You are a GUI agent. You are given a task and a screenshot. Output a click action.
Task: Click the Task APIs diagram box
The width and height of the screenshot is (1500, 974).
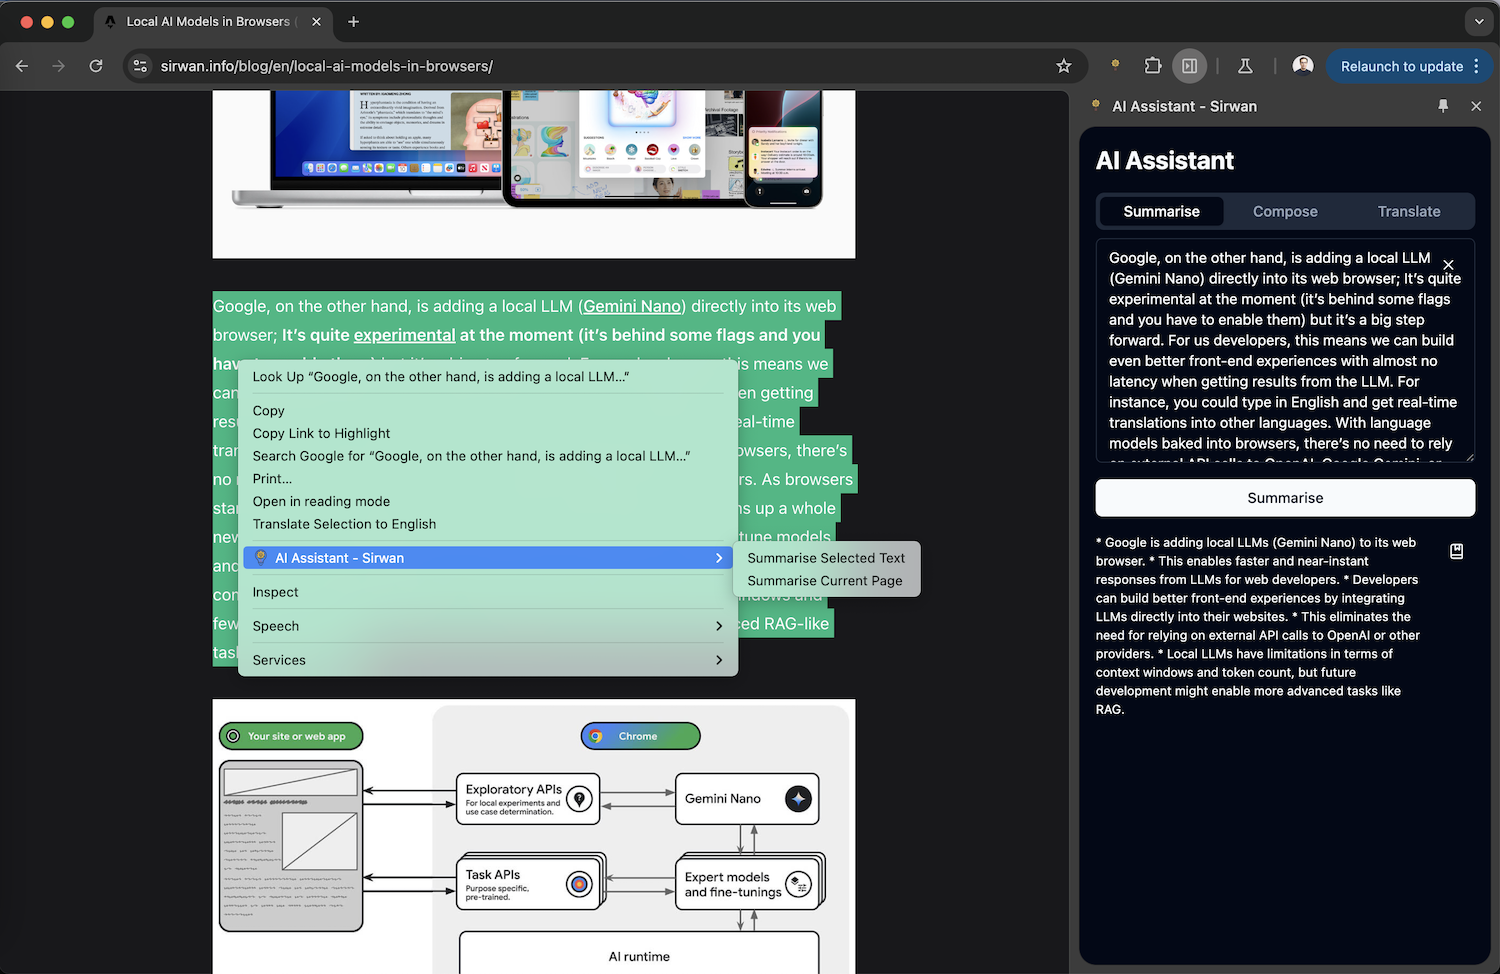[x=530, y=882]
